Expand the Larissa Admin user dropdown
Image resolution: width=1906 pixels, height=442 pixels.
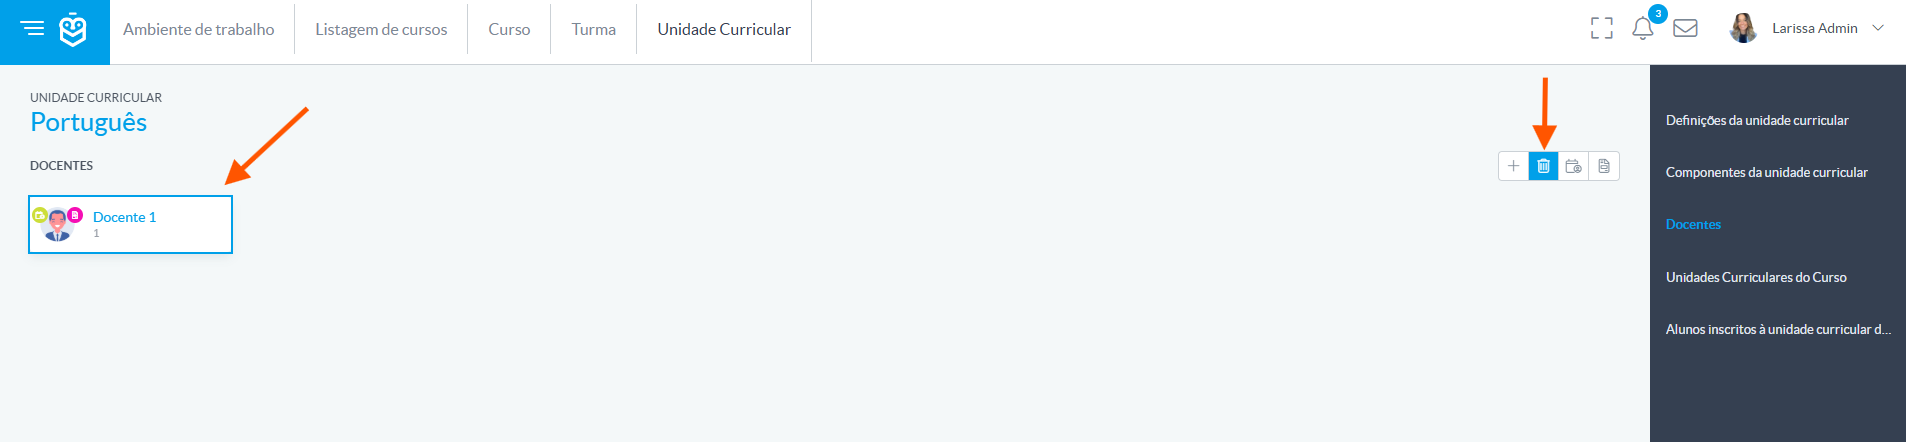[x=1878, y=28]
